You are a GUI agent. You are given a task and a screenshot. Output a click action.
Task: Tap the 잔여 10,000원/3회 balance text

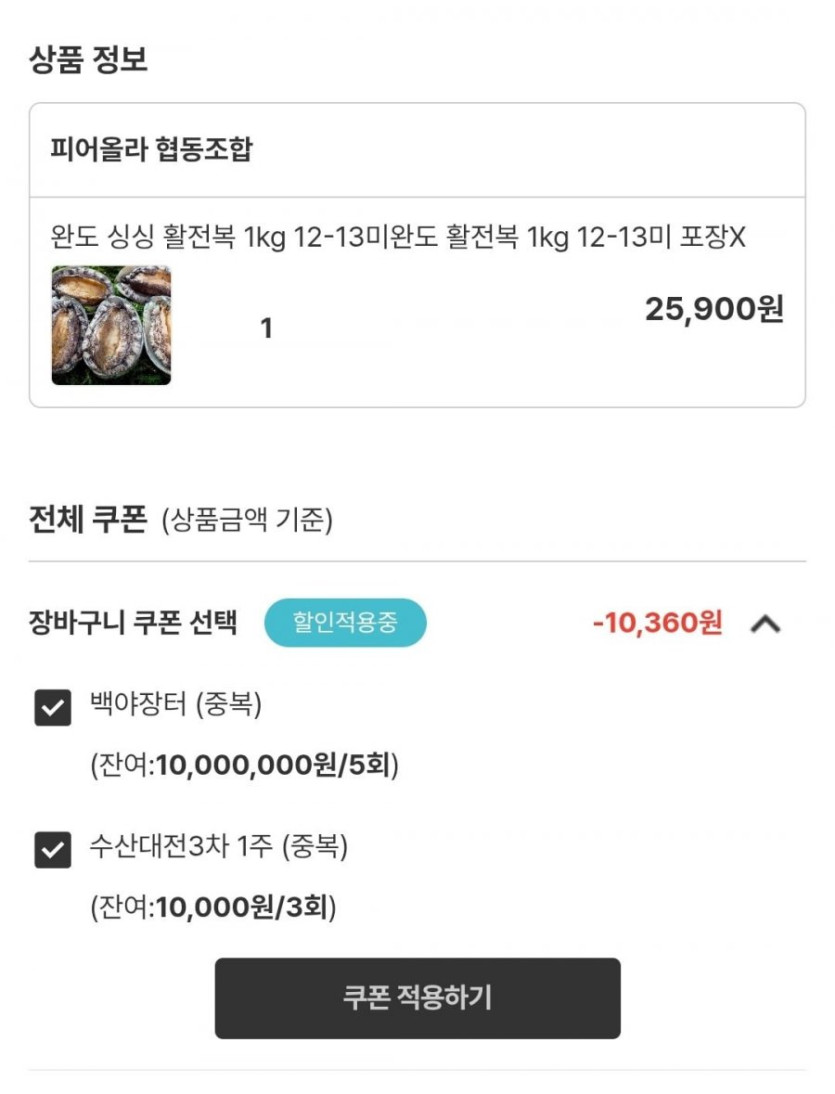[214, 908]
